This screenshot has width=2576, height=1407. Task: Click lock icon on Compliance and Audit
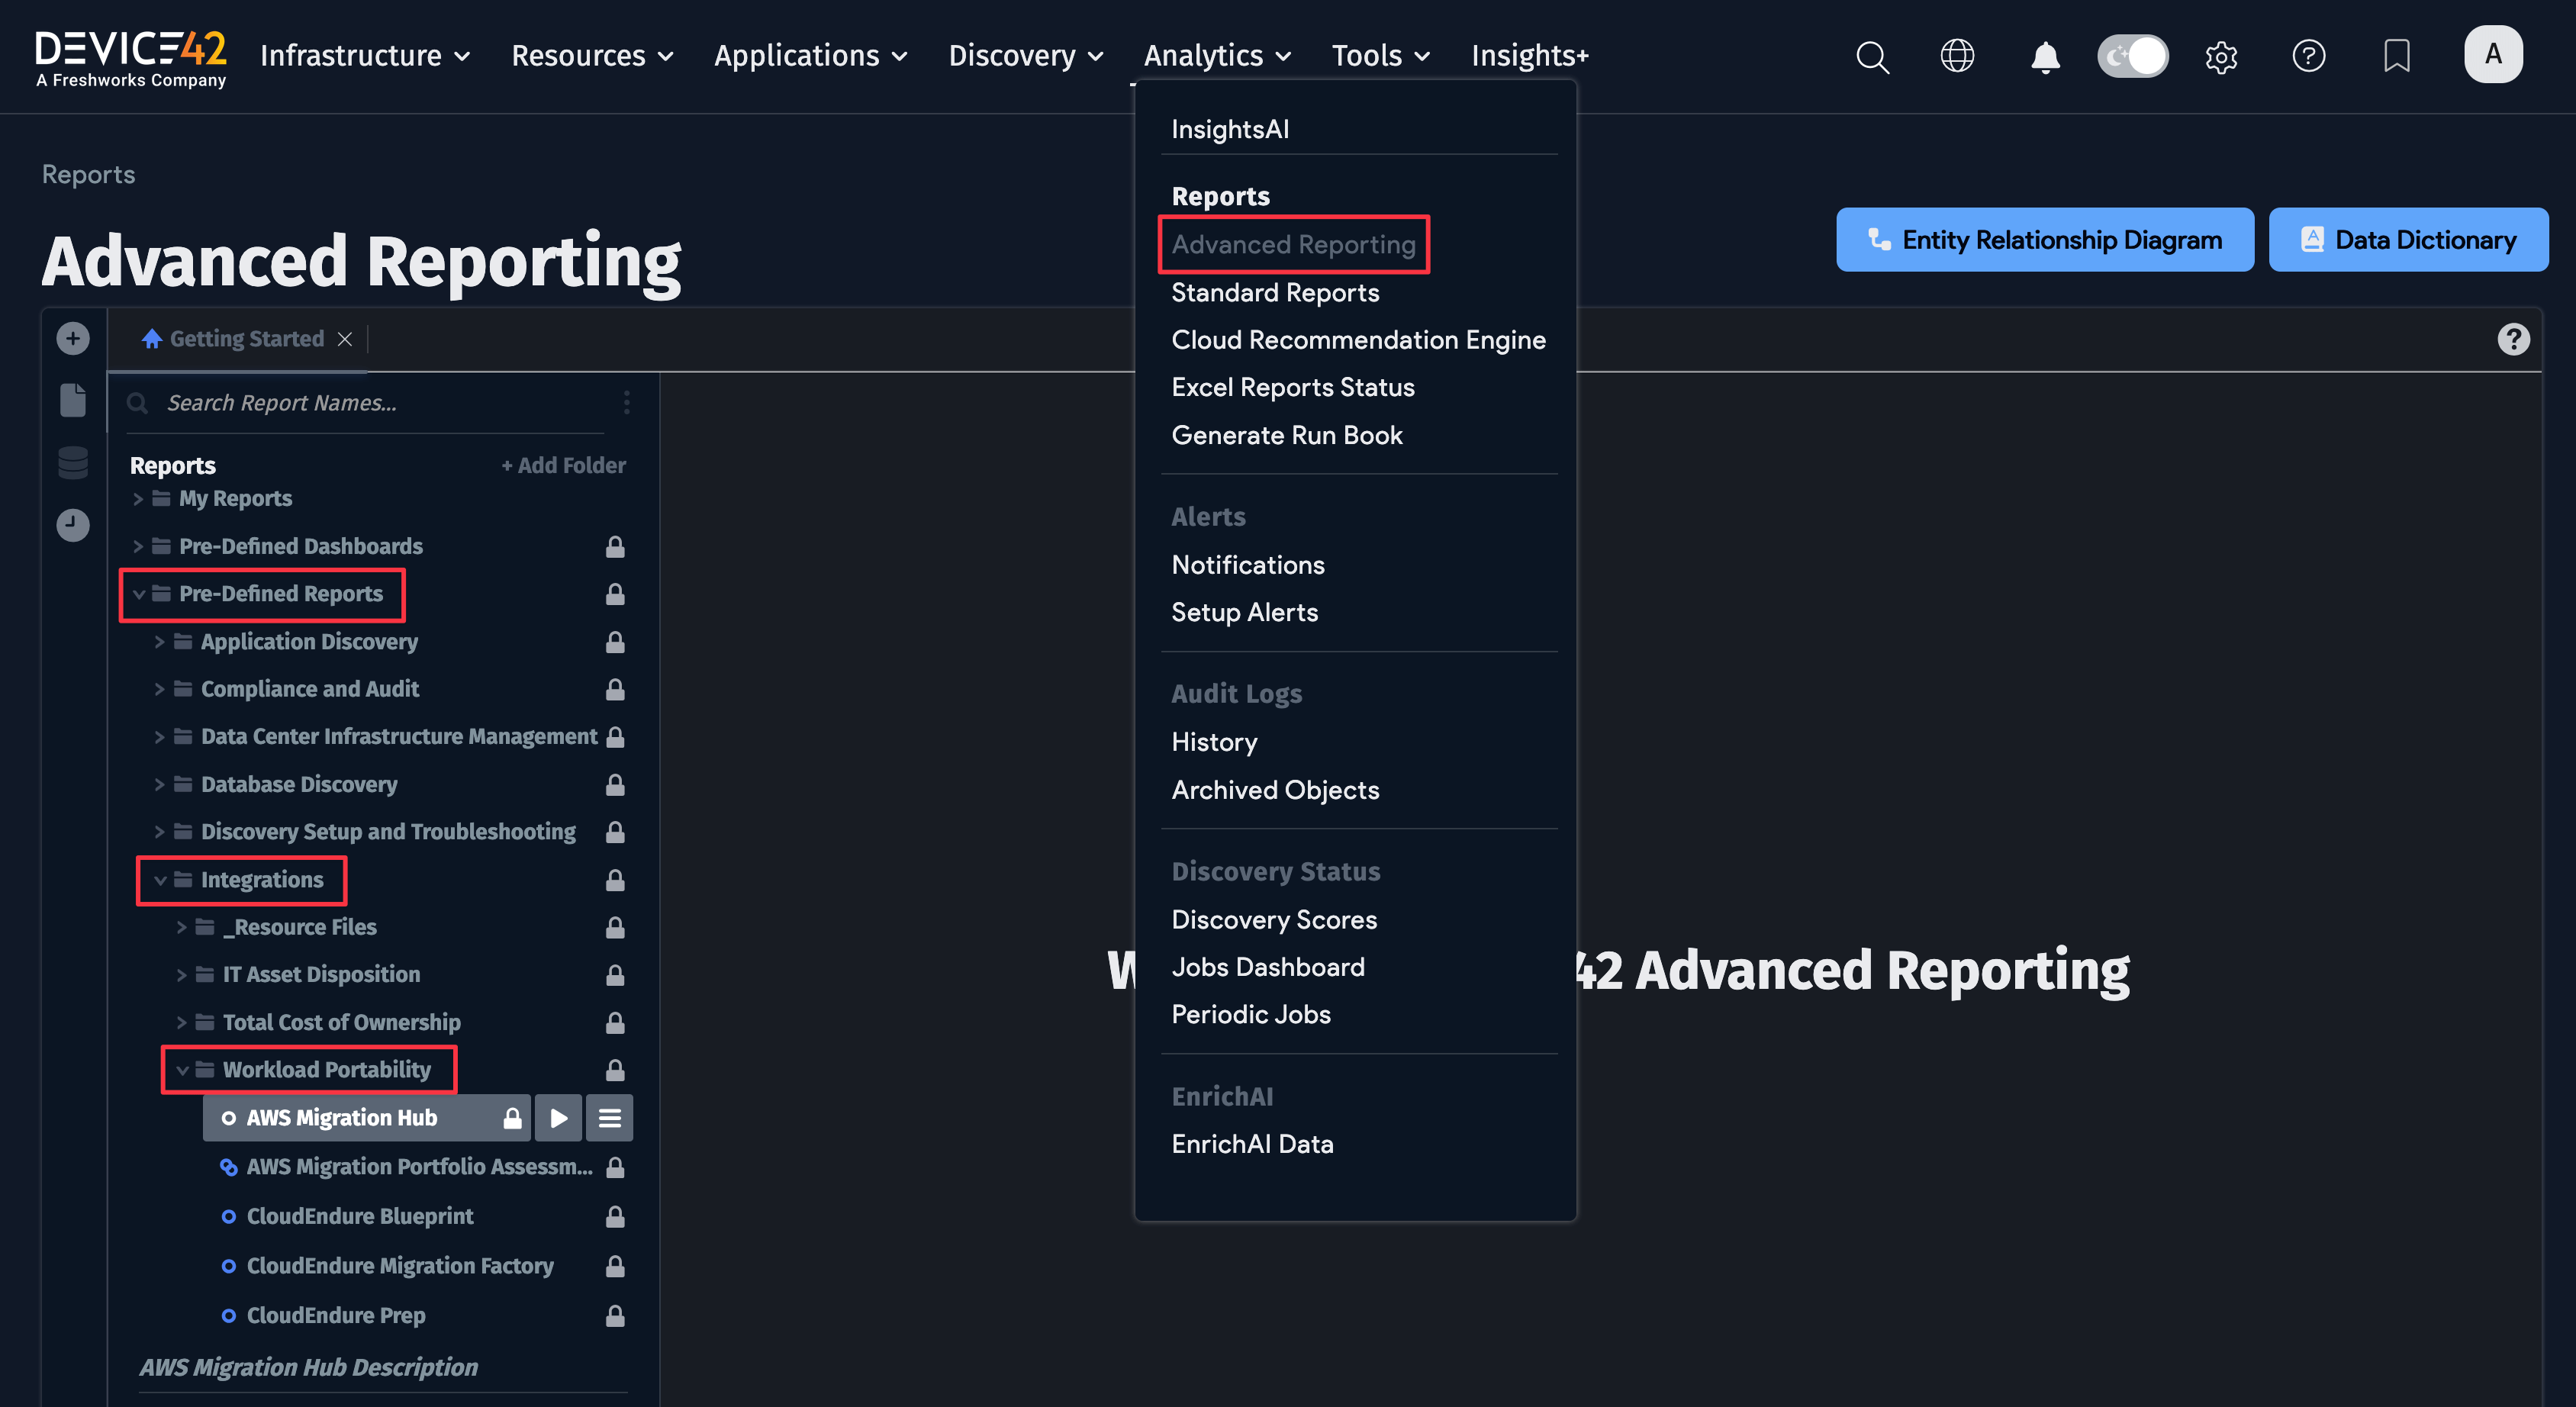coord(615,689)
